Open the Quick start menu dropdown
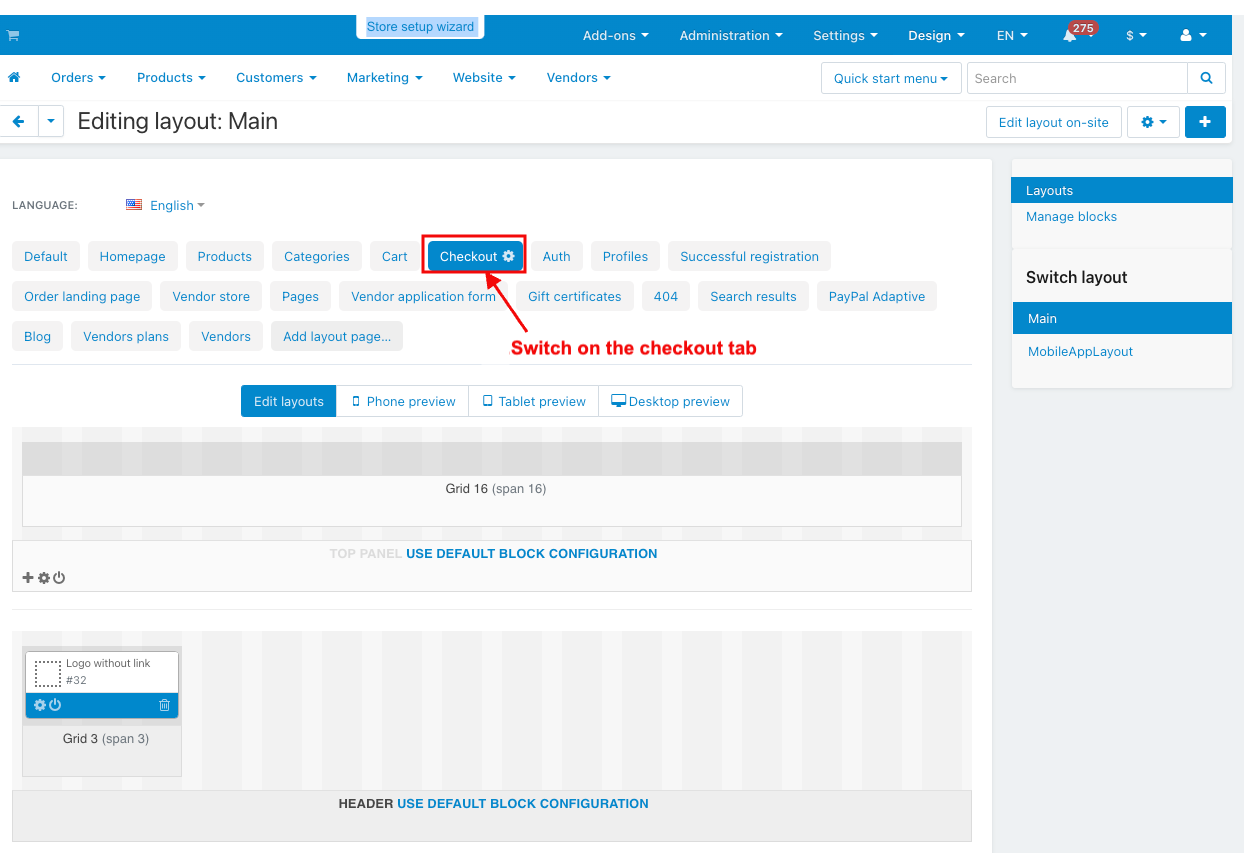Image resolution: width=1244 pixels, height=853 pixels. click(890, 78)
